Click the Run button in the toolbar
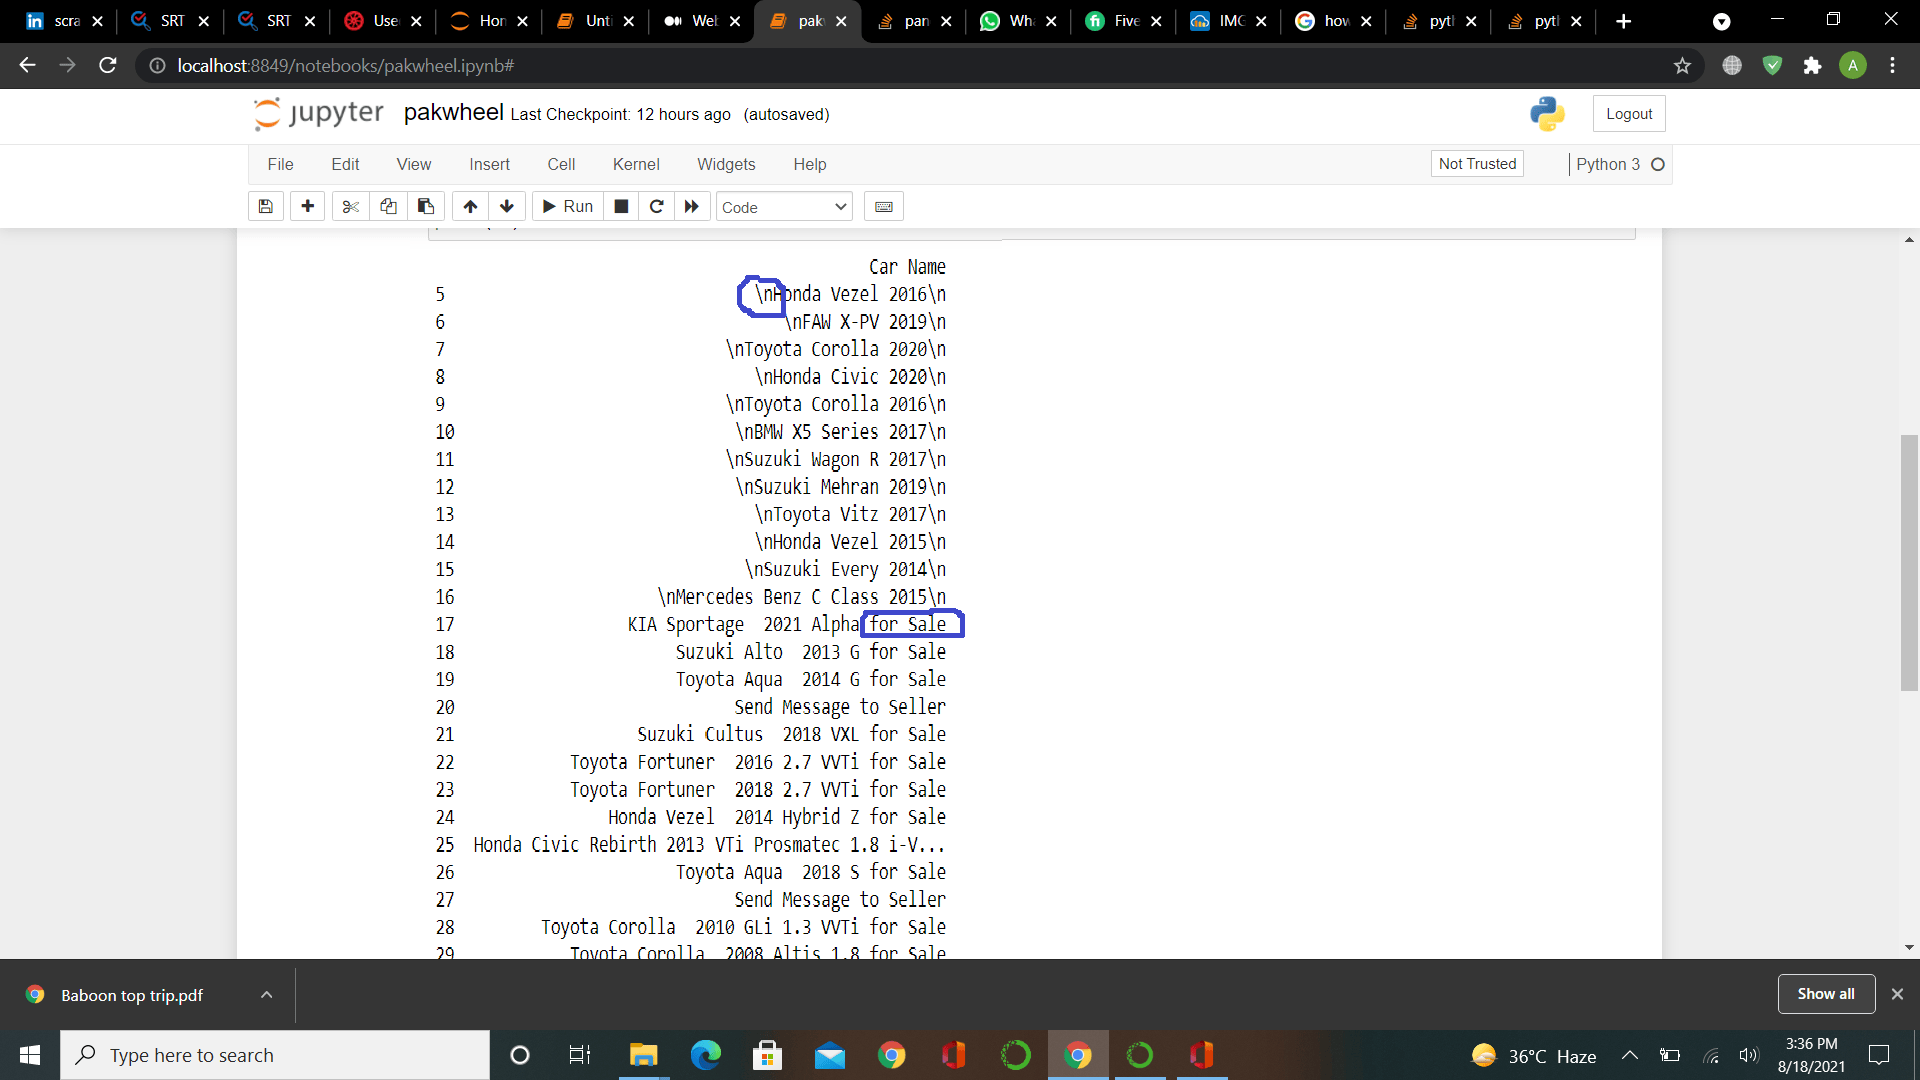Viewport: 1920px width, 1080px height. (x=568, y=207)
